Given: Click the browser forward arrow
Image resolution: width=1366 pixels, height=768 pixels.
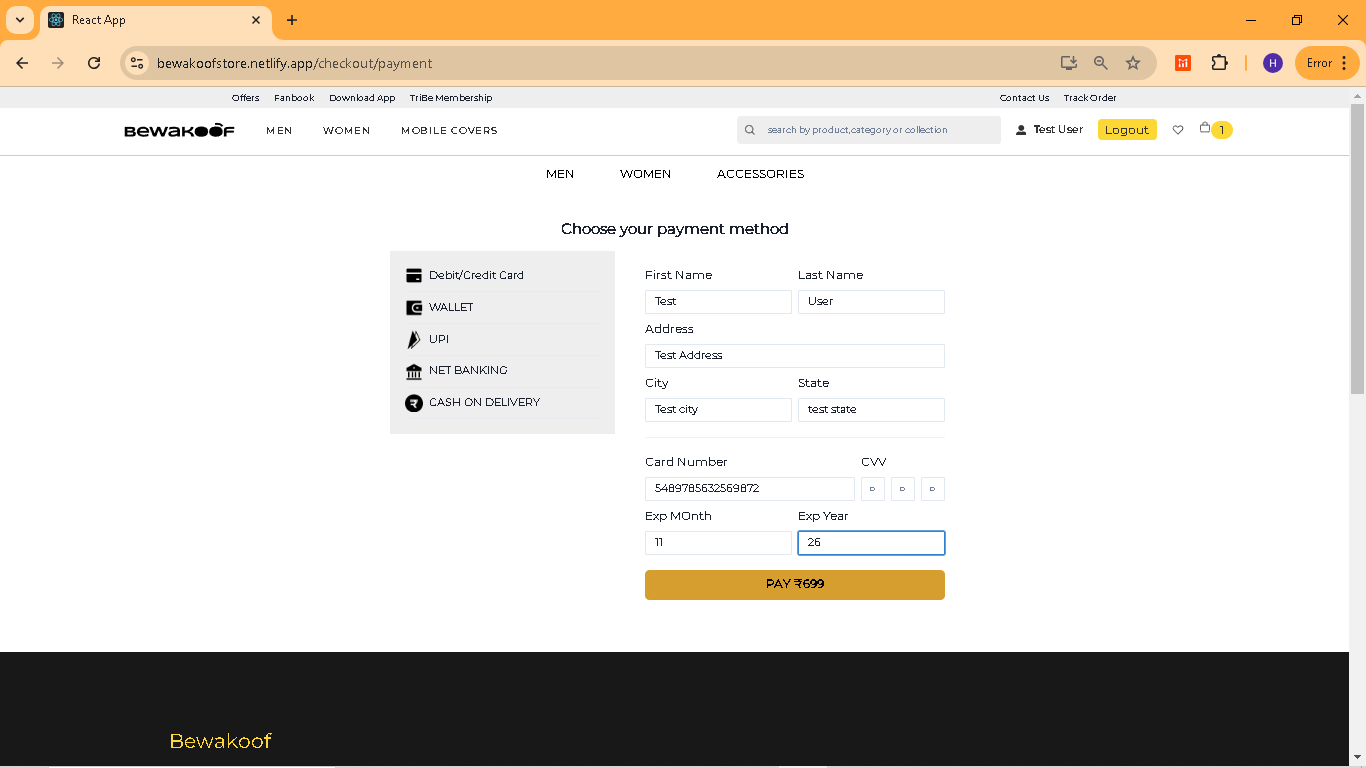Looking at the screenshot, I should (x=58, y=63).
